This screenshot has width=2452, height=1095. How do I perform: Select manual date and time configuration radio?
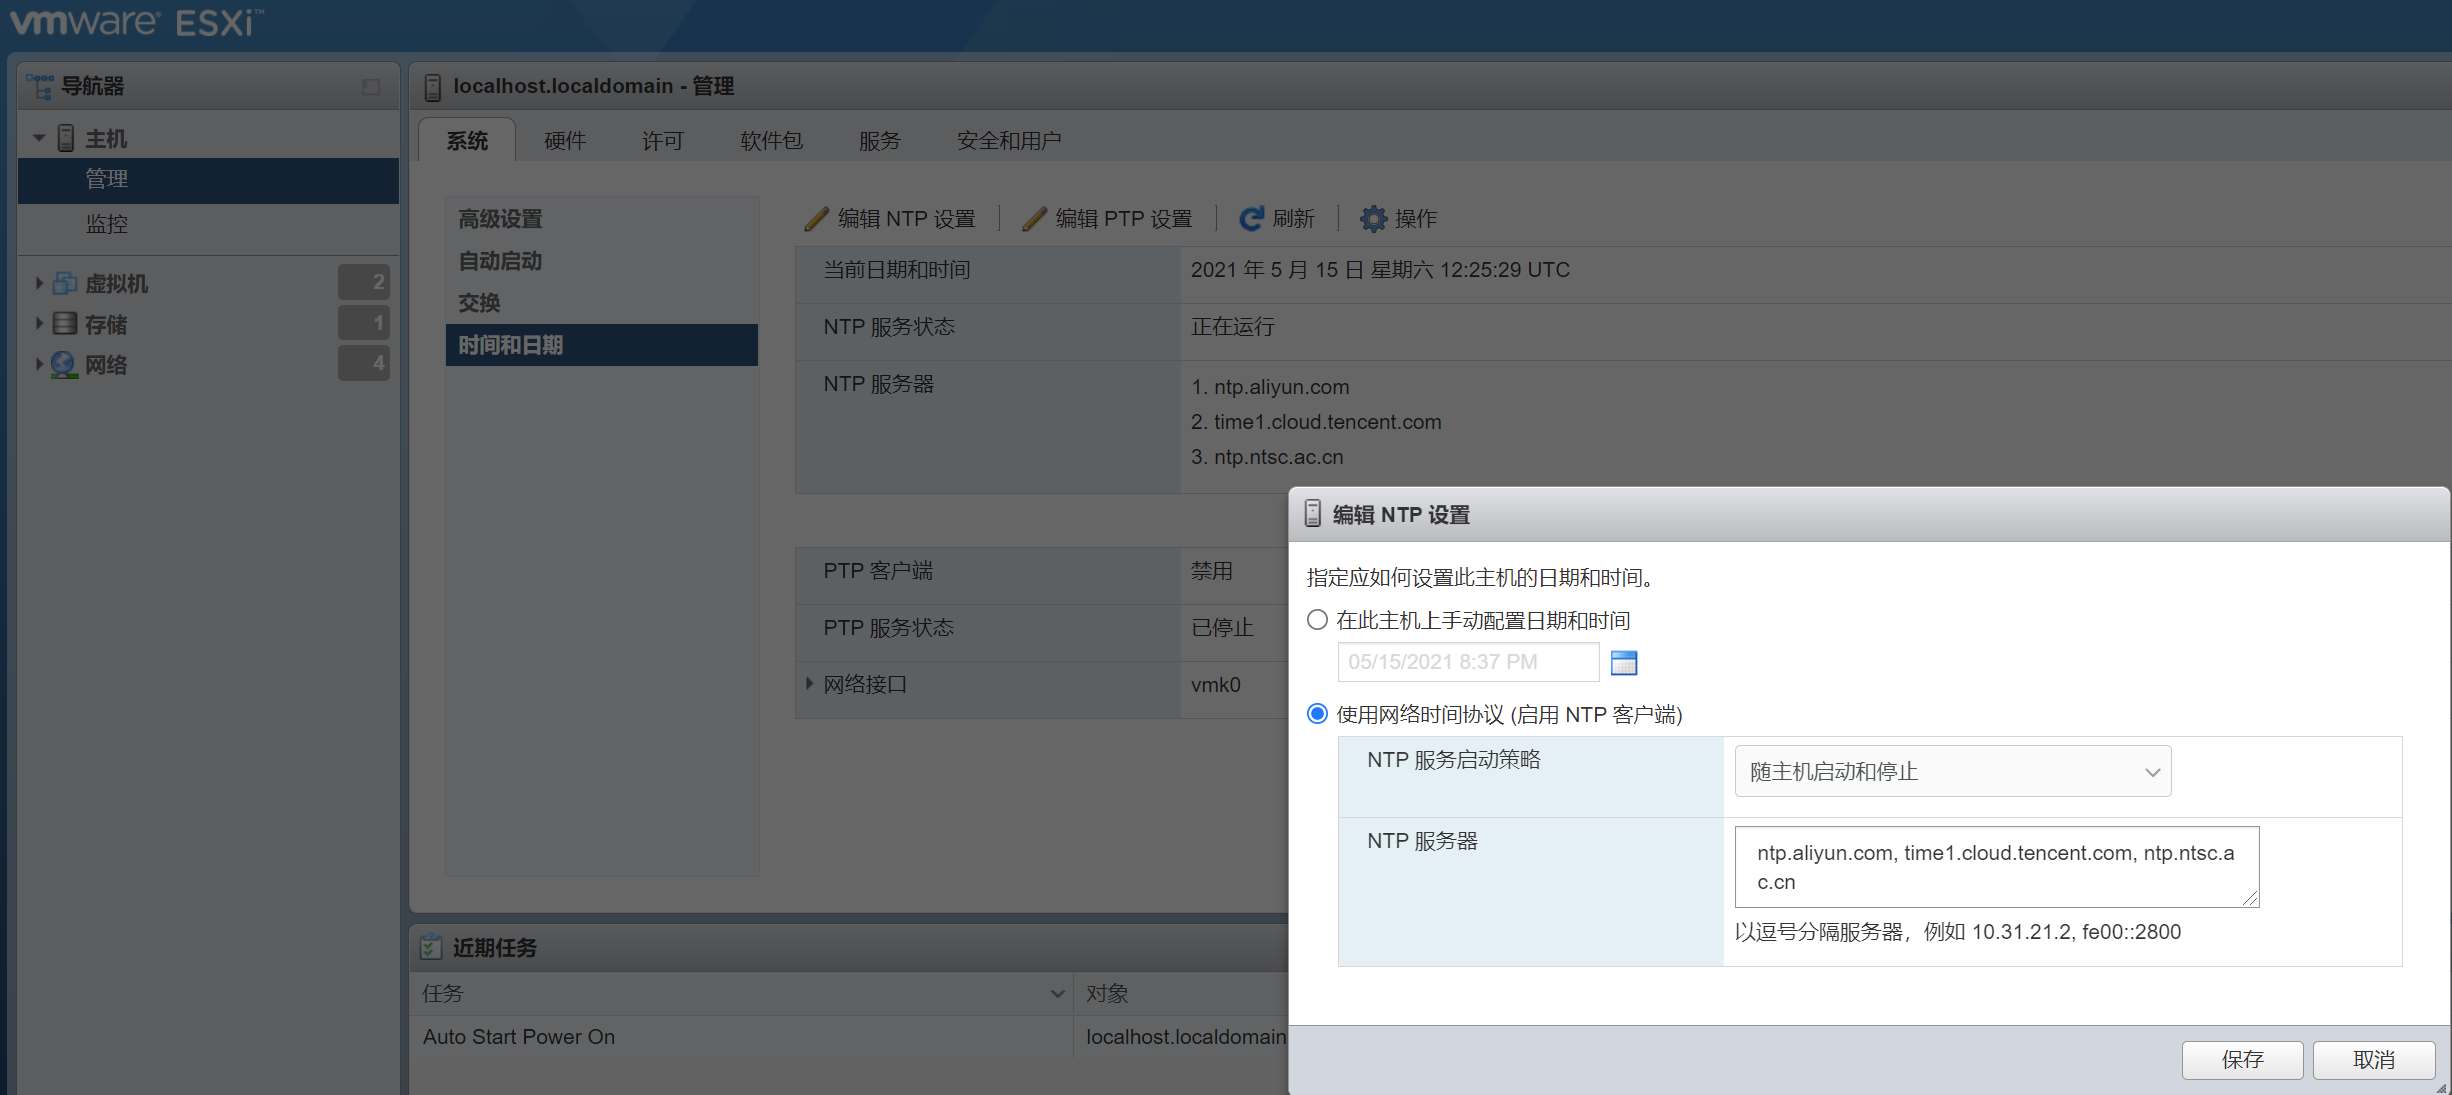click(x=1318, y=620)
